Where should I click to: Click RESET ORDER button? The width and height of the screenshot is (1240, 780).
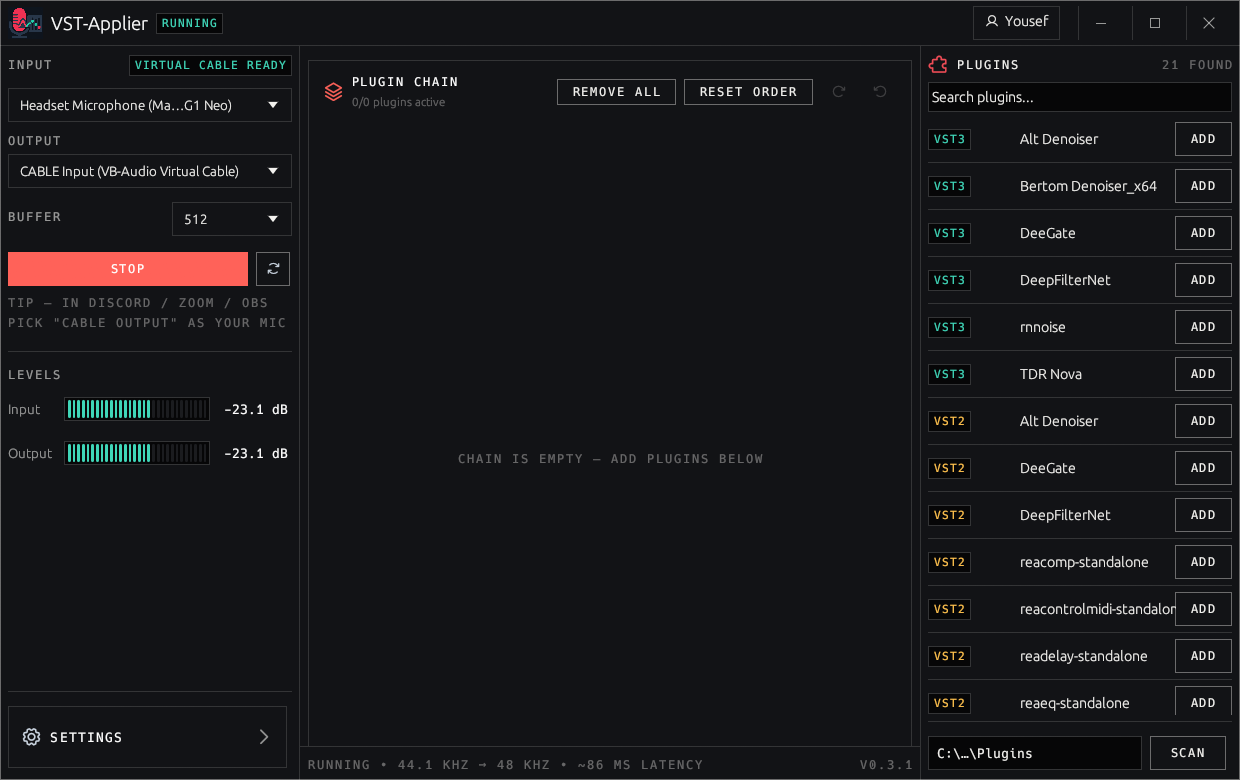click(x=748, y=92)
